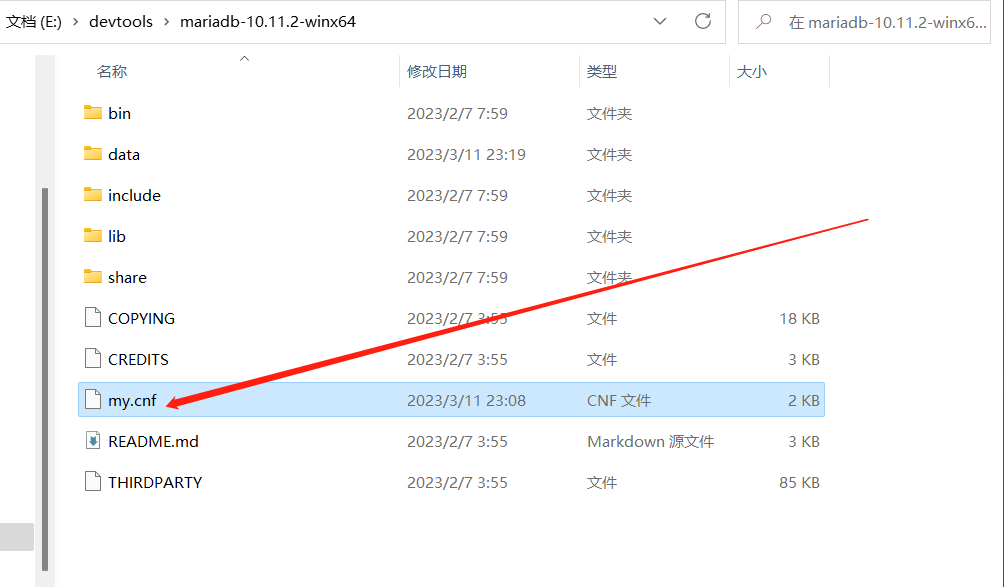Select the CREDITS file name

[x=138, y=359]
